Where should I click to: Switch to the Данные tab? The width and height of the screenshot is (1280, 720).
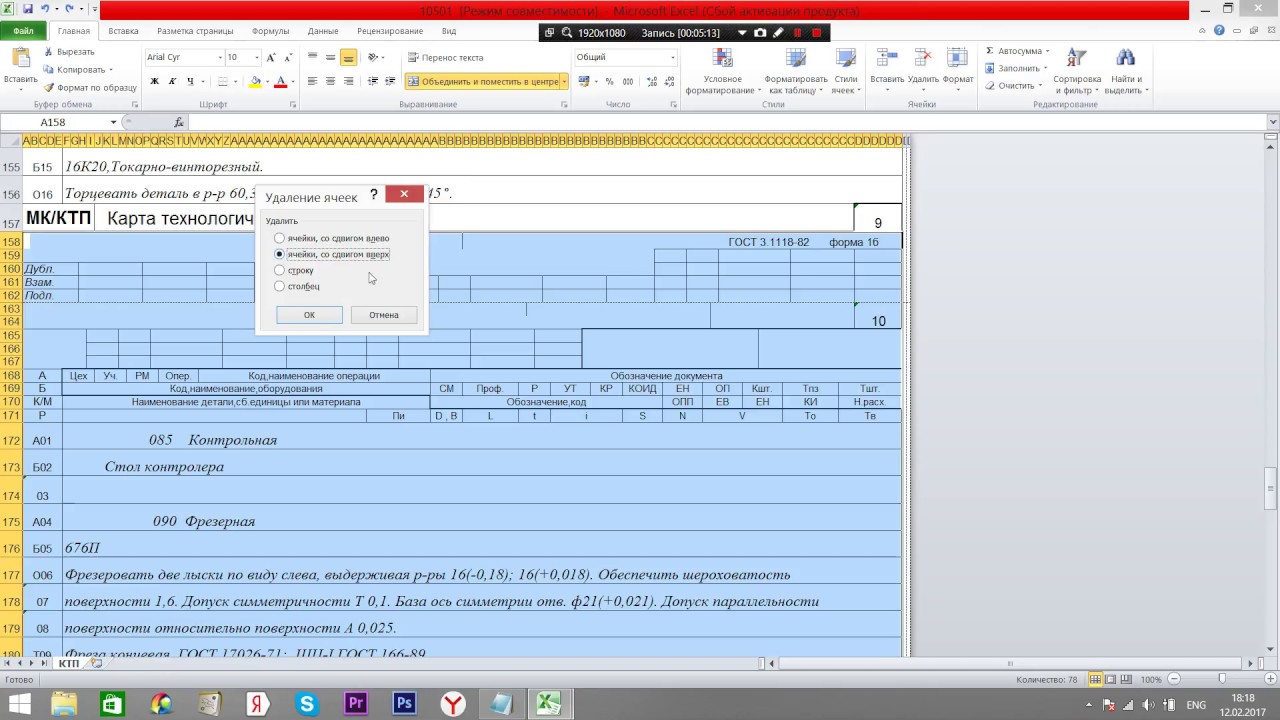pyautogui.click(x=323, y=31)
